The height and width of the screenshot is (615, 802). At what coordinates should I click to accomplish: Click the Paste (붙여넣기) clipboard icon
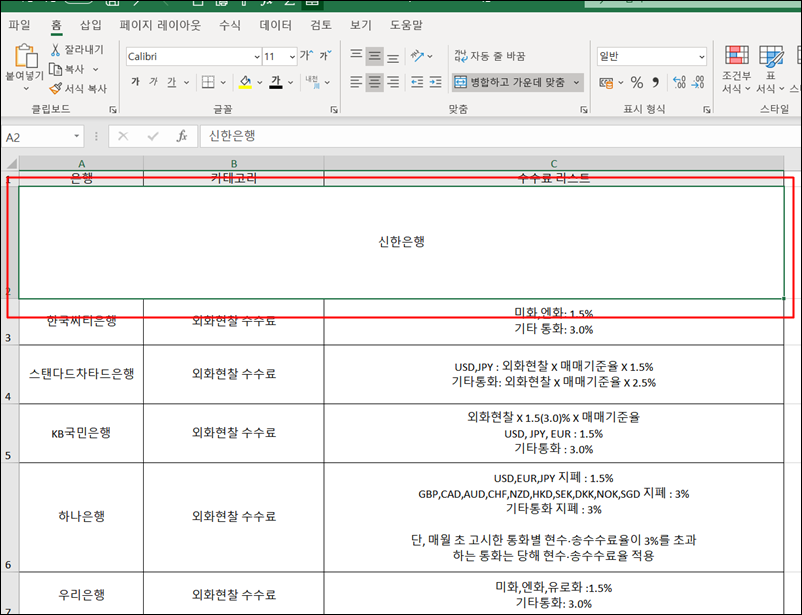[26, 56]
